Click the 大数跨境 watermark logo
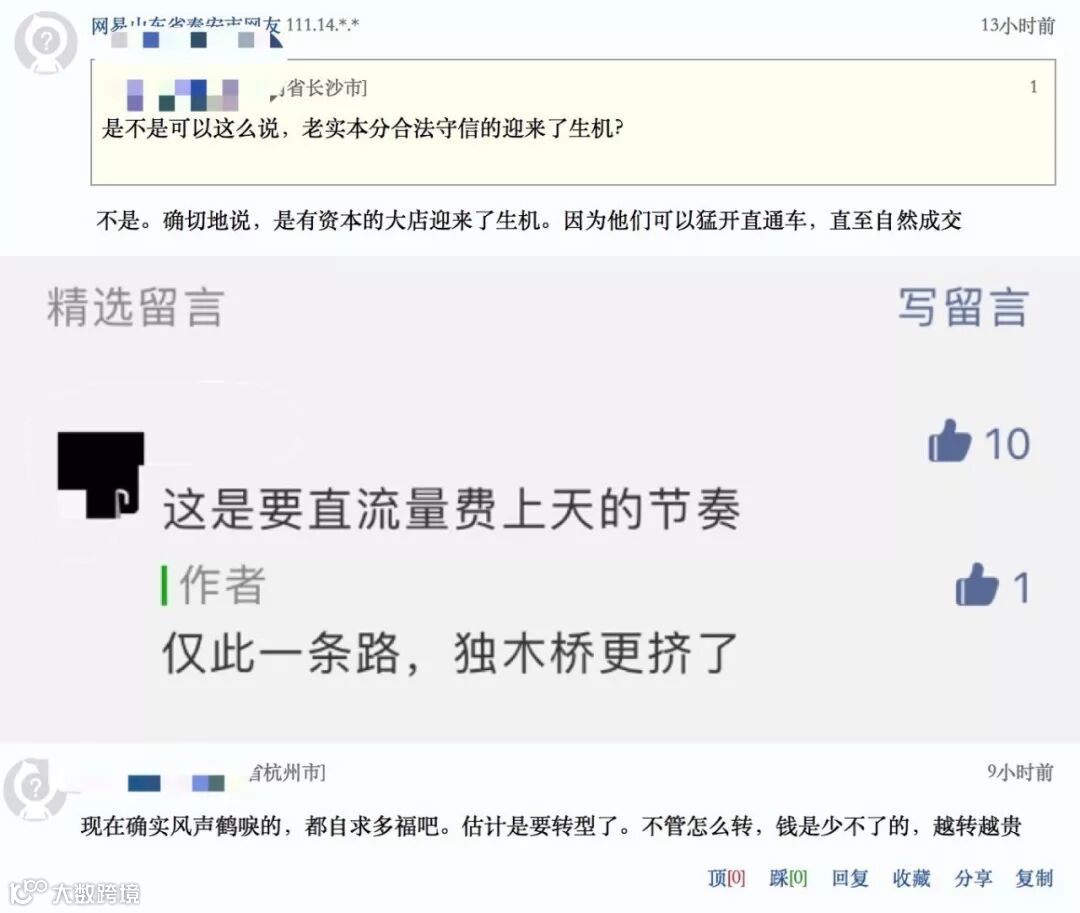The width and height of the screenshot is (1080, 913). pos(76,893)
